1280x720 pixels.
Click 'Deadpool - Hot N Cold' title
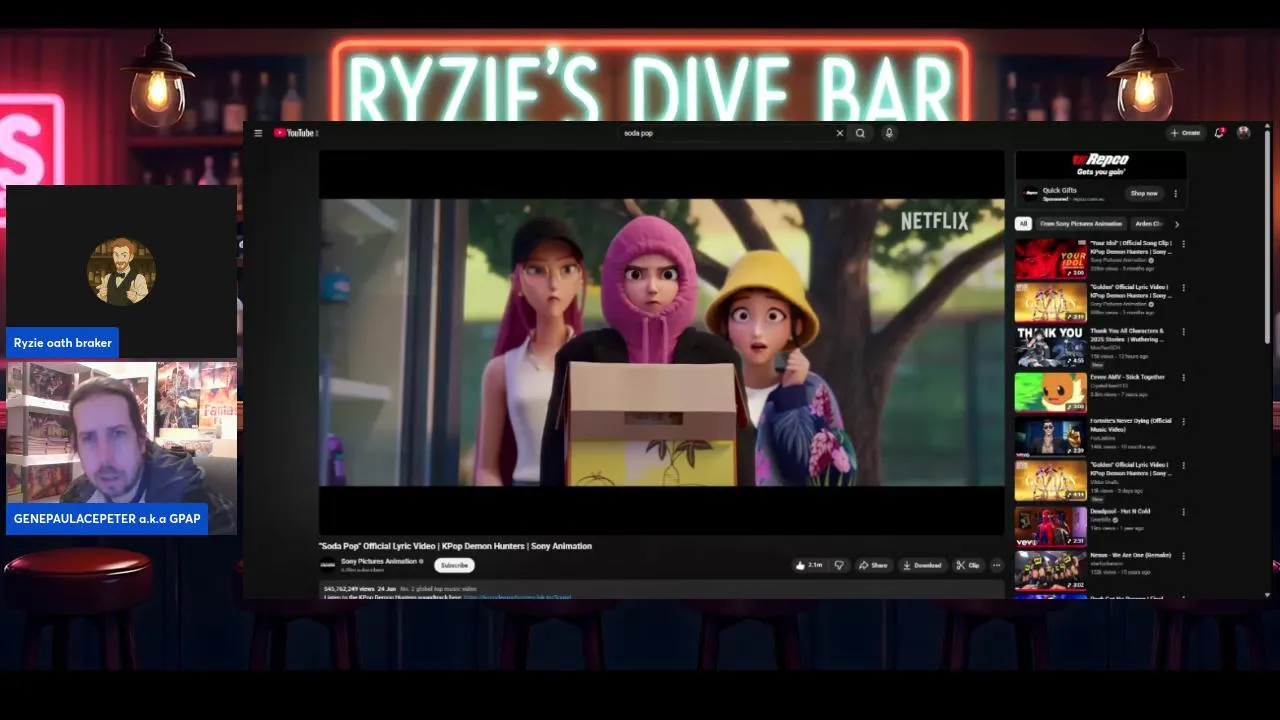(x=1120, y=511)
